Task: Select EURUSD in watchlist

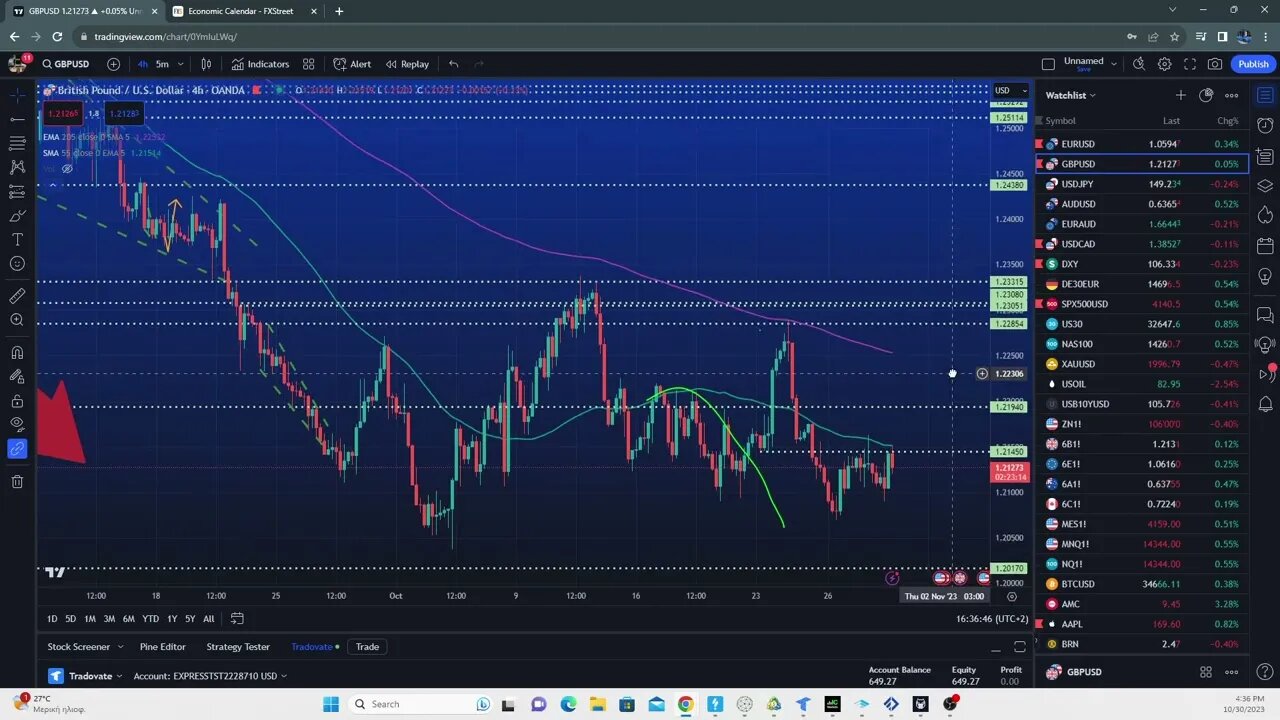Action: (1141, 144)
